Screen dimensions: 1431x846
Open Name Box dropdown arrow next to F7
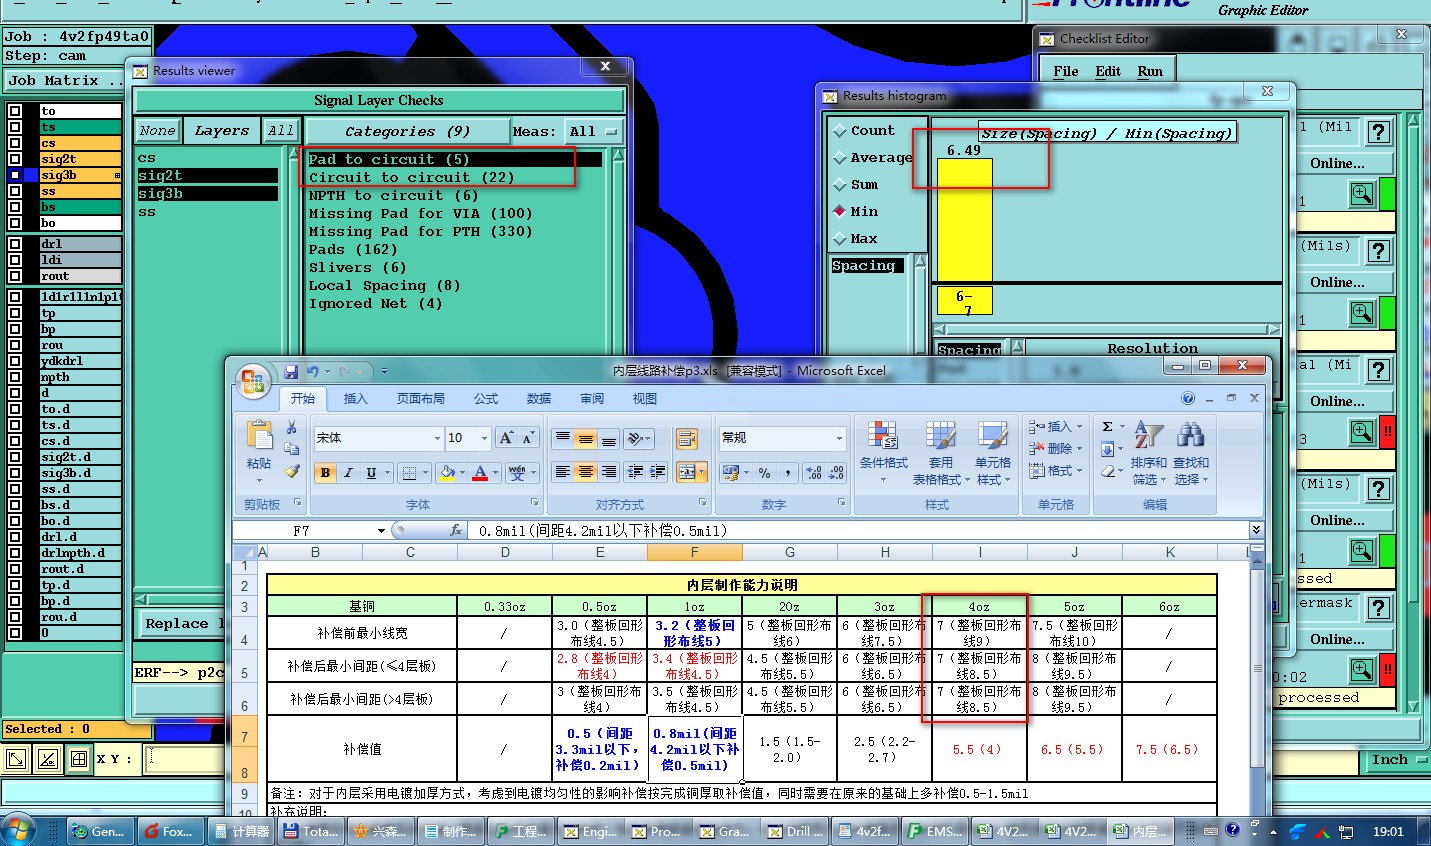pos(381,531)
